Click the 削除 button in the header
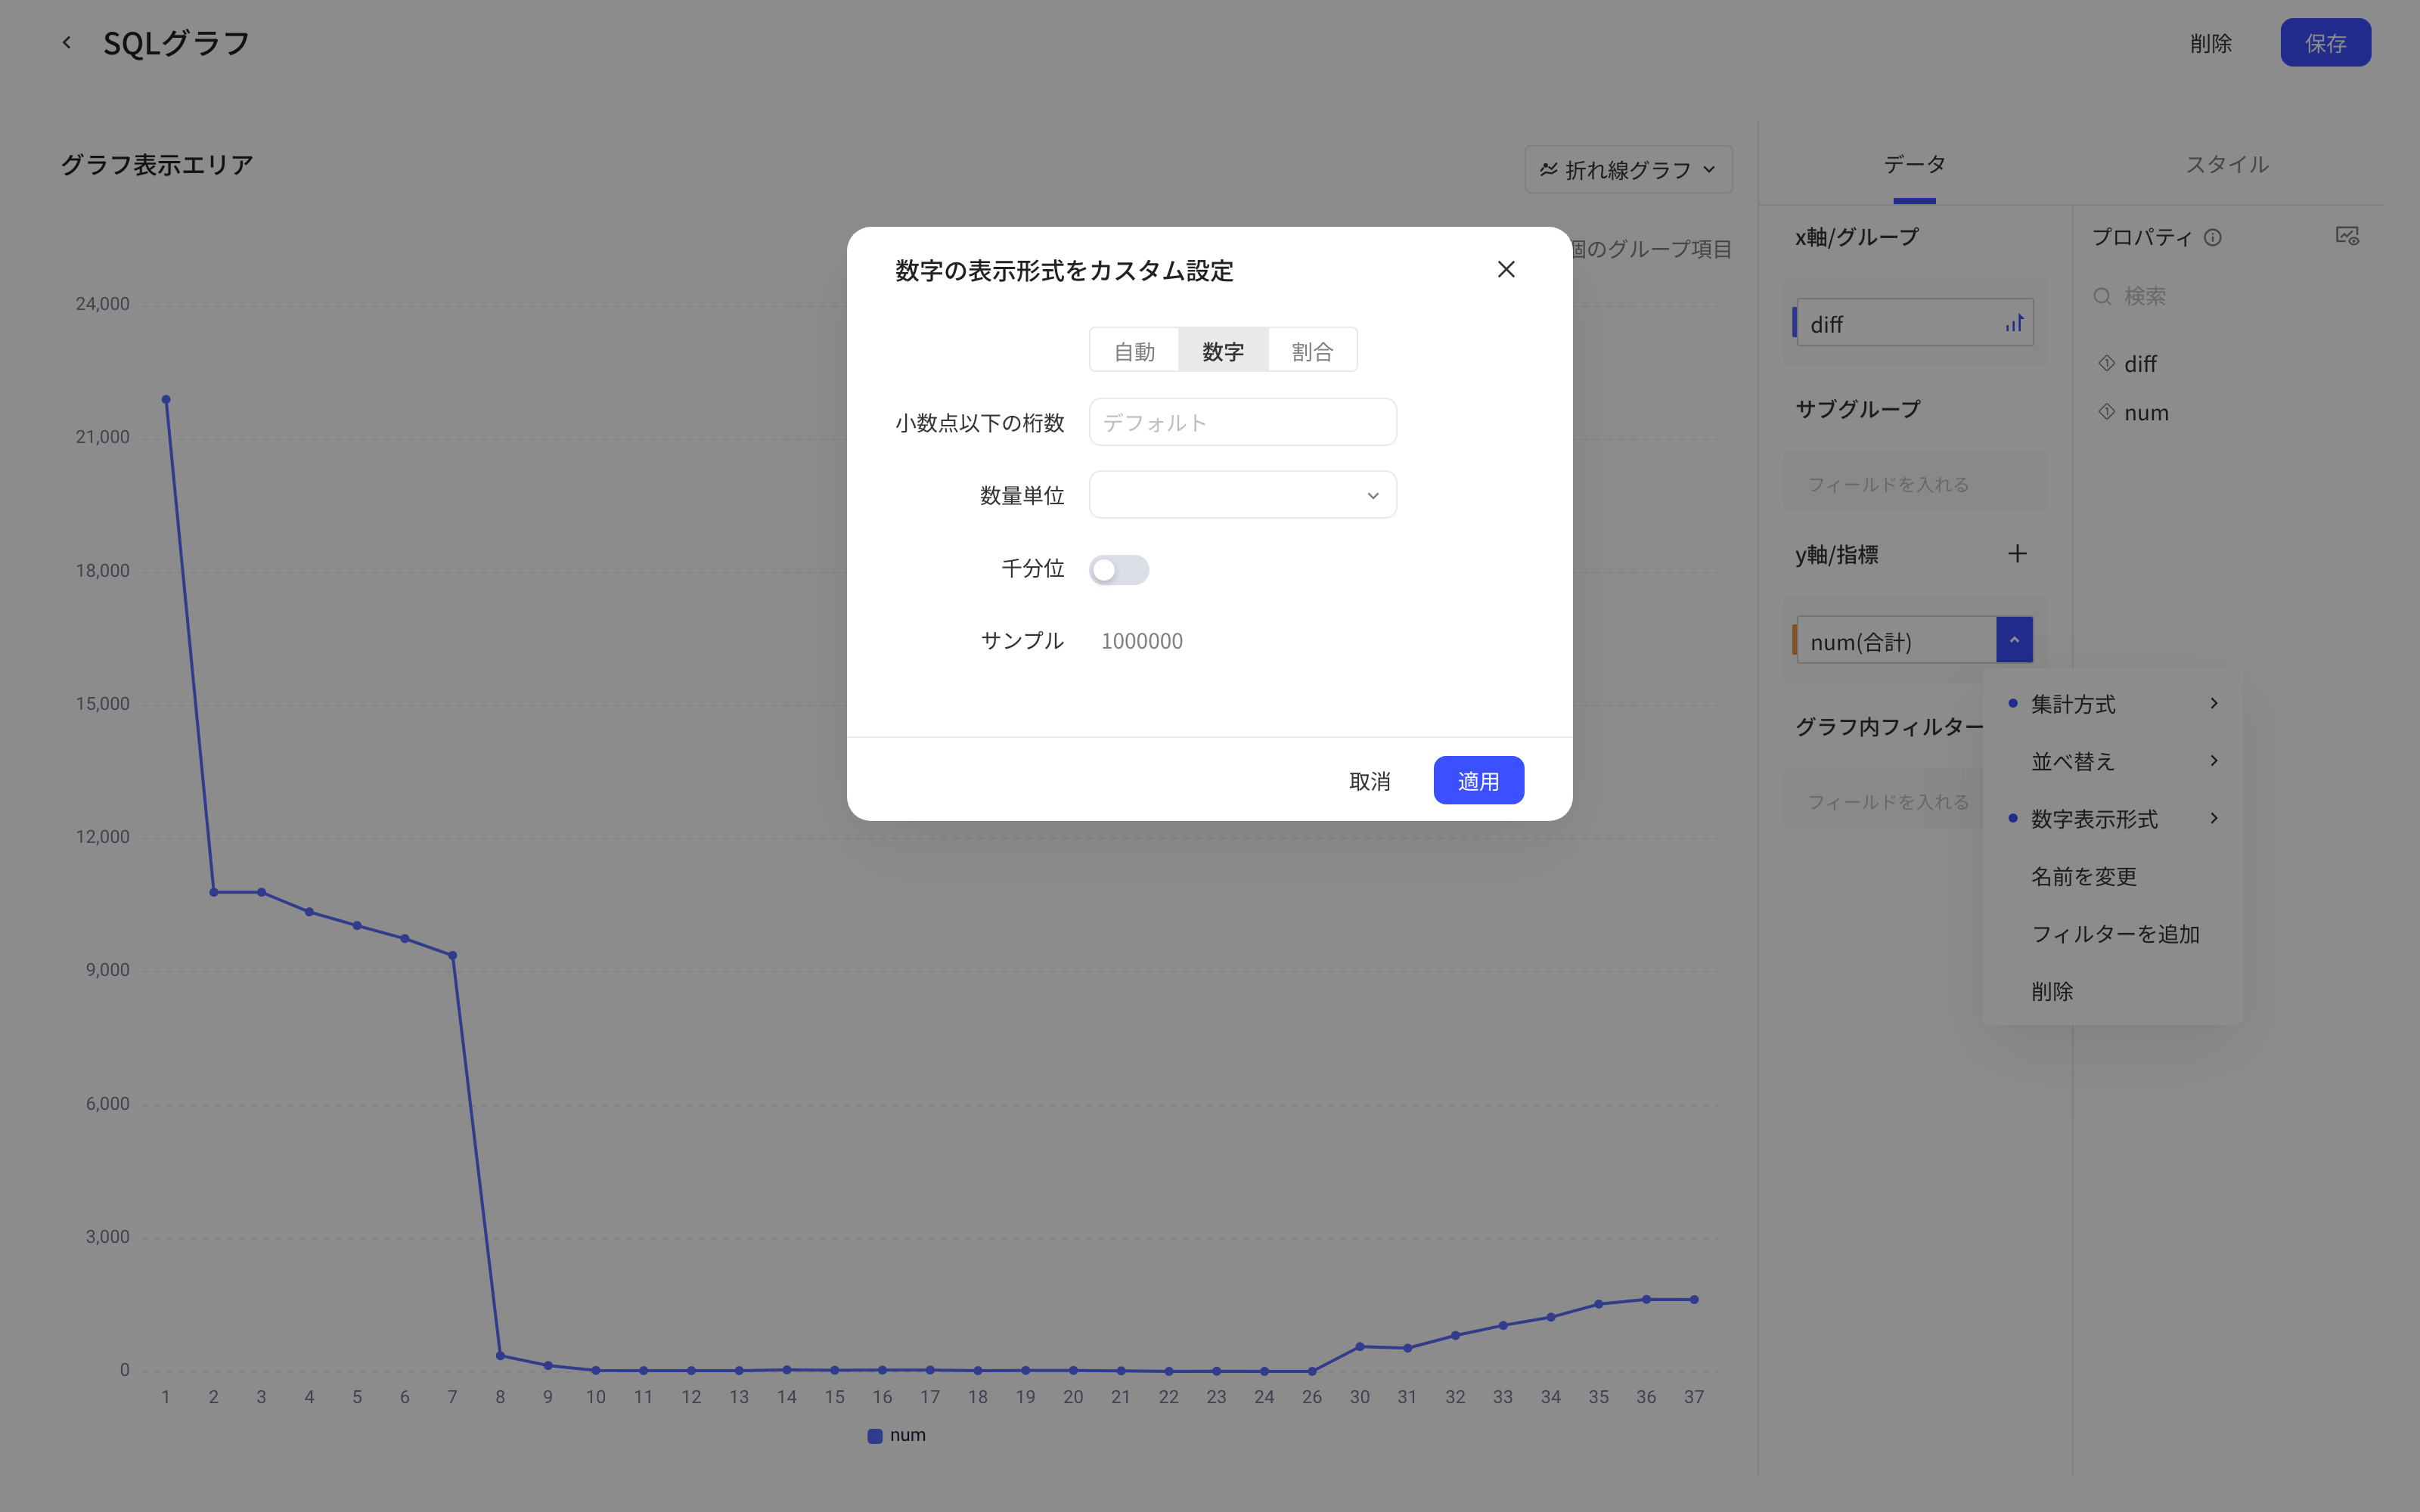 pyautogui.click(x=2210, y=43)
